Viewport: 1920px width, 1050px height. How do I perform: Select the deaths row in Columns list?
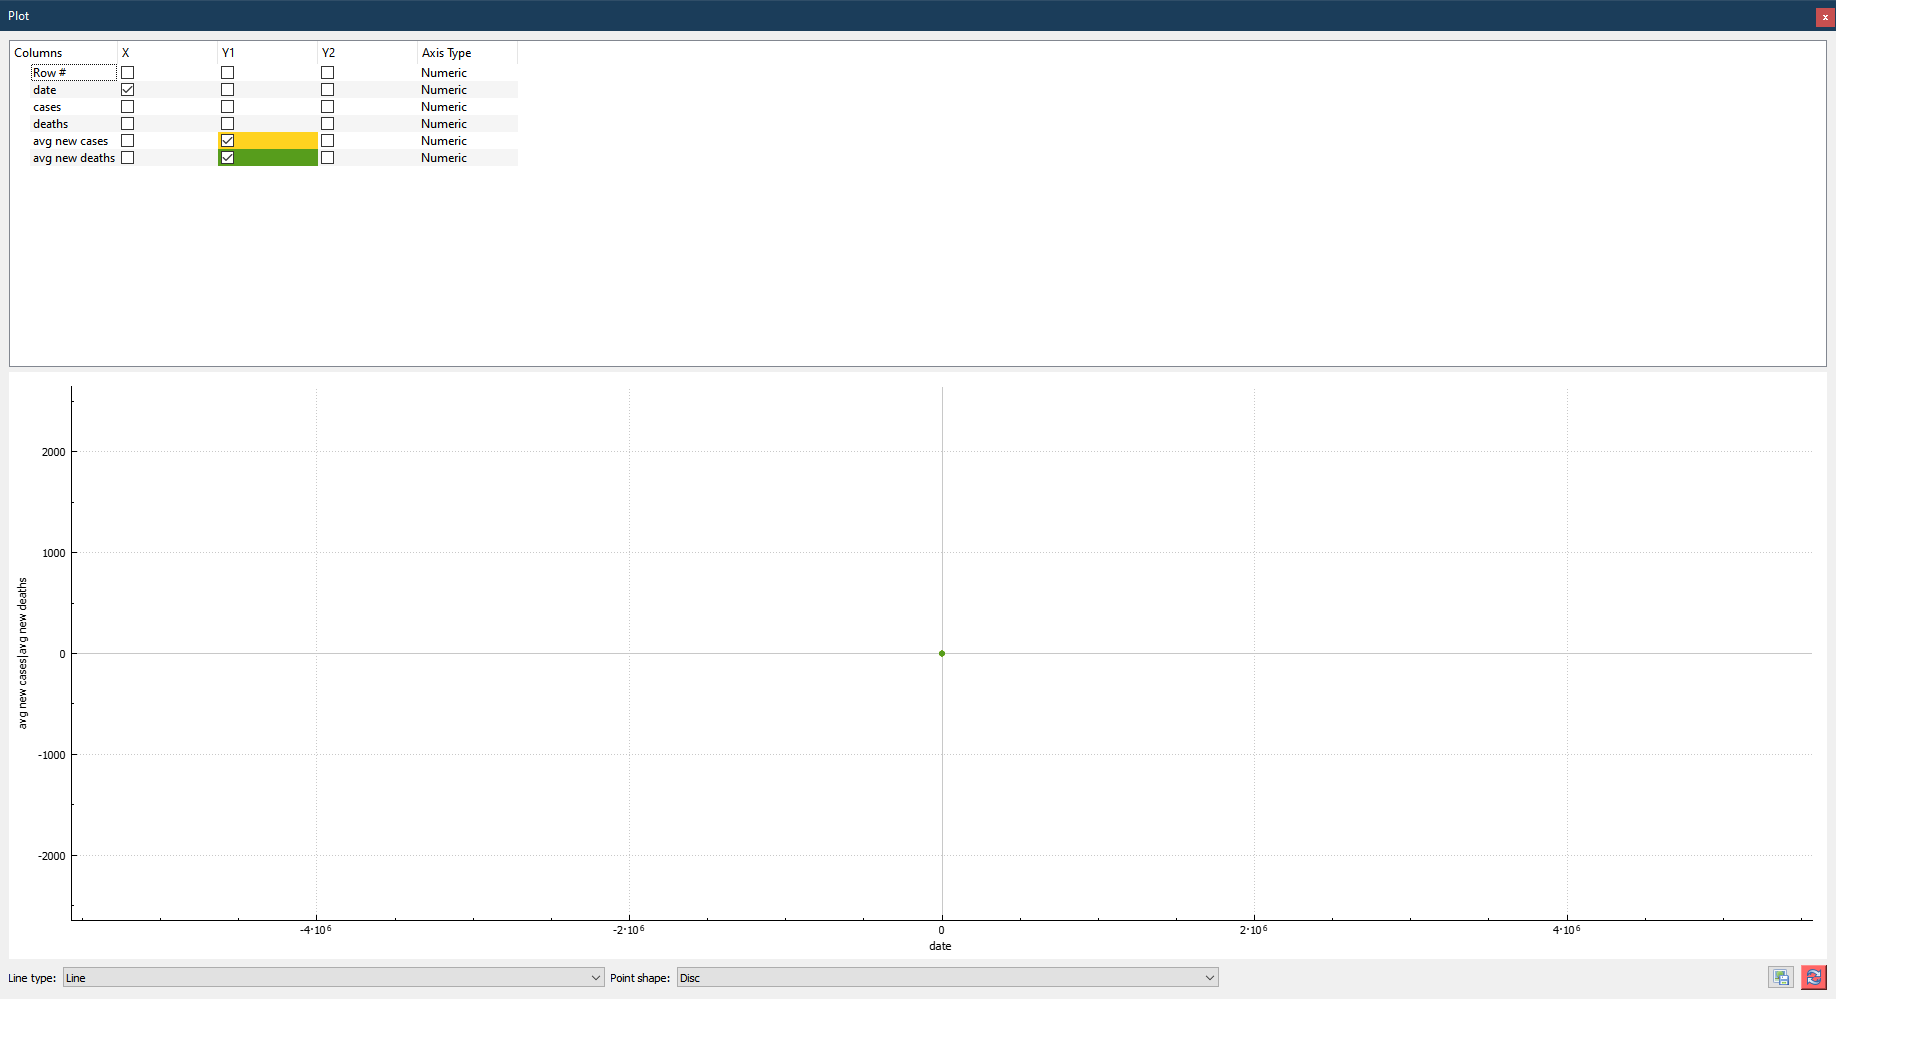tap(50, 123)
